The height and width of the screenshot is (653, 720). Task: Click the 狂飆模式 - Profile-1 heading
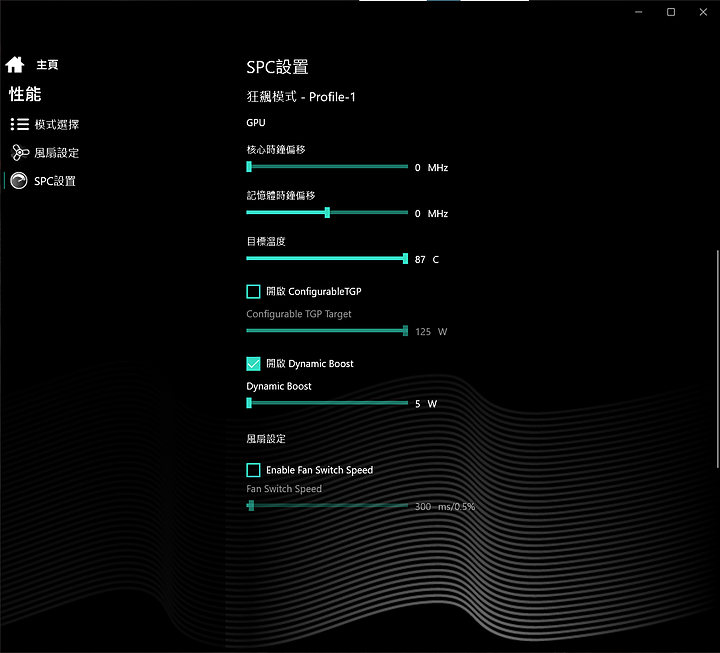(301, 96)
